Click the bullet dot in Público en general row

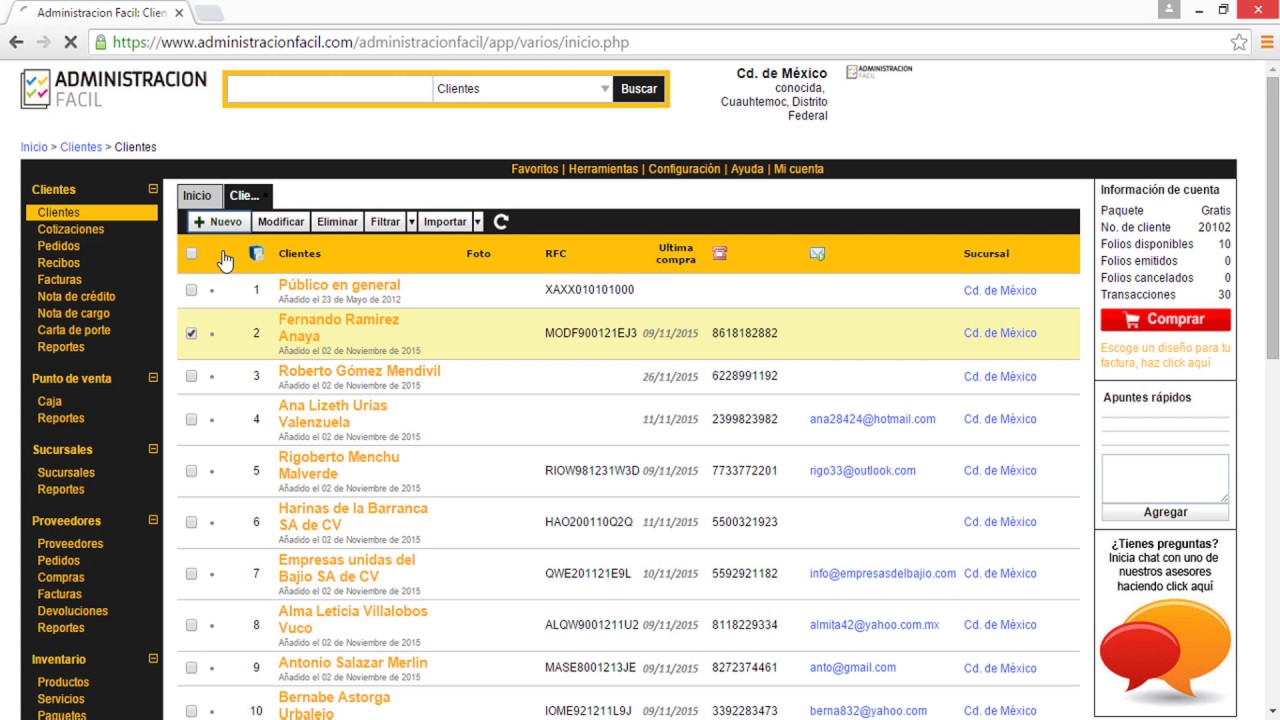(x=212, y=291)
